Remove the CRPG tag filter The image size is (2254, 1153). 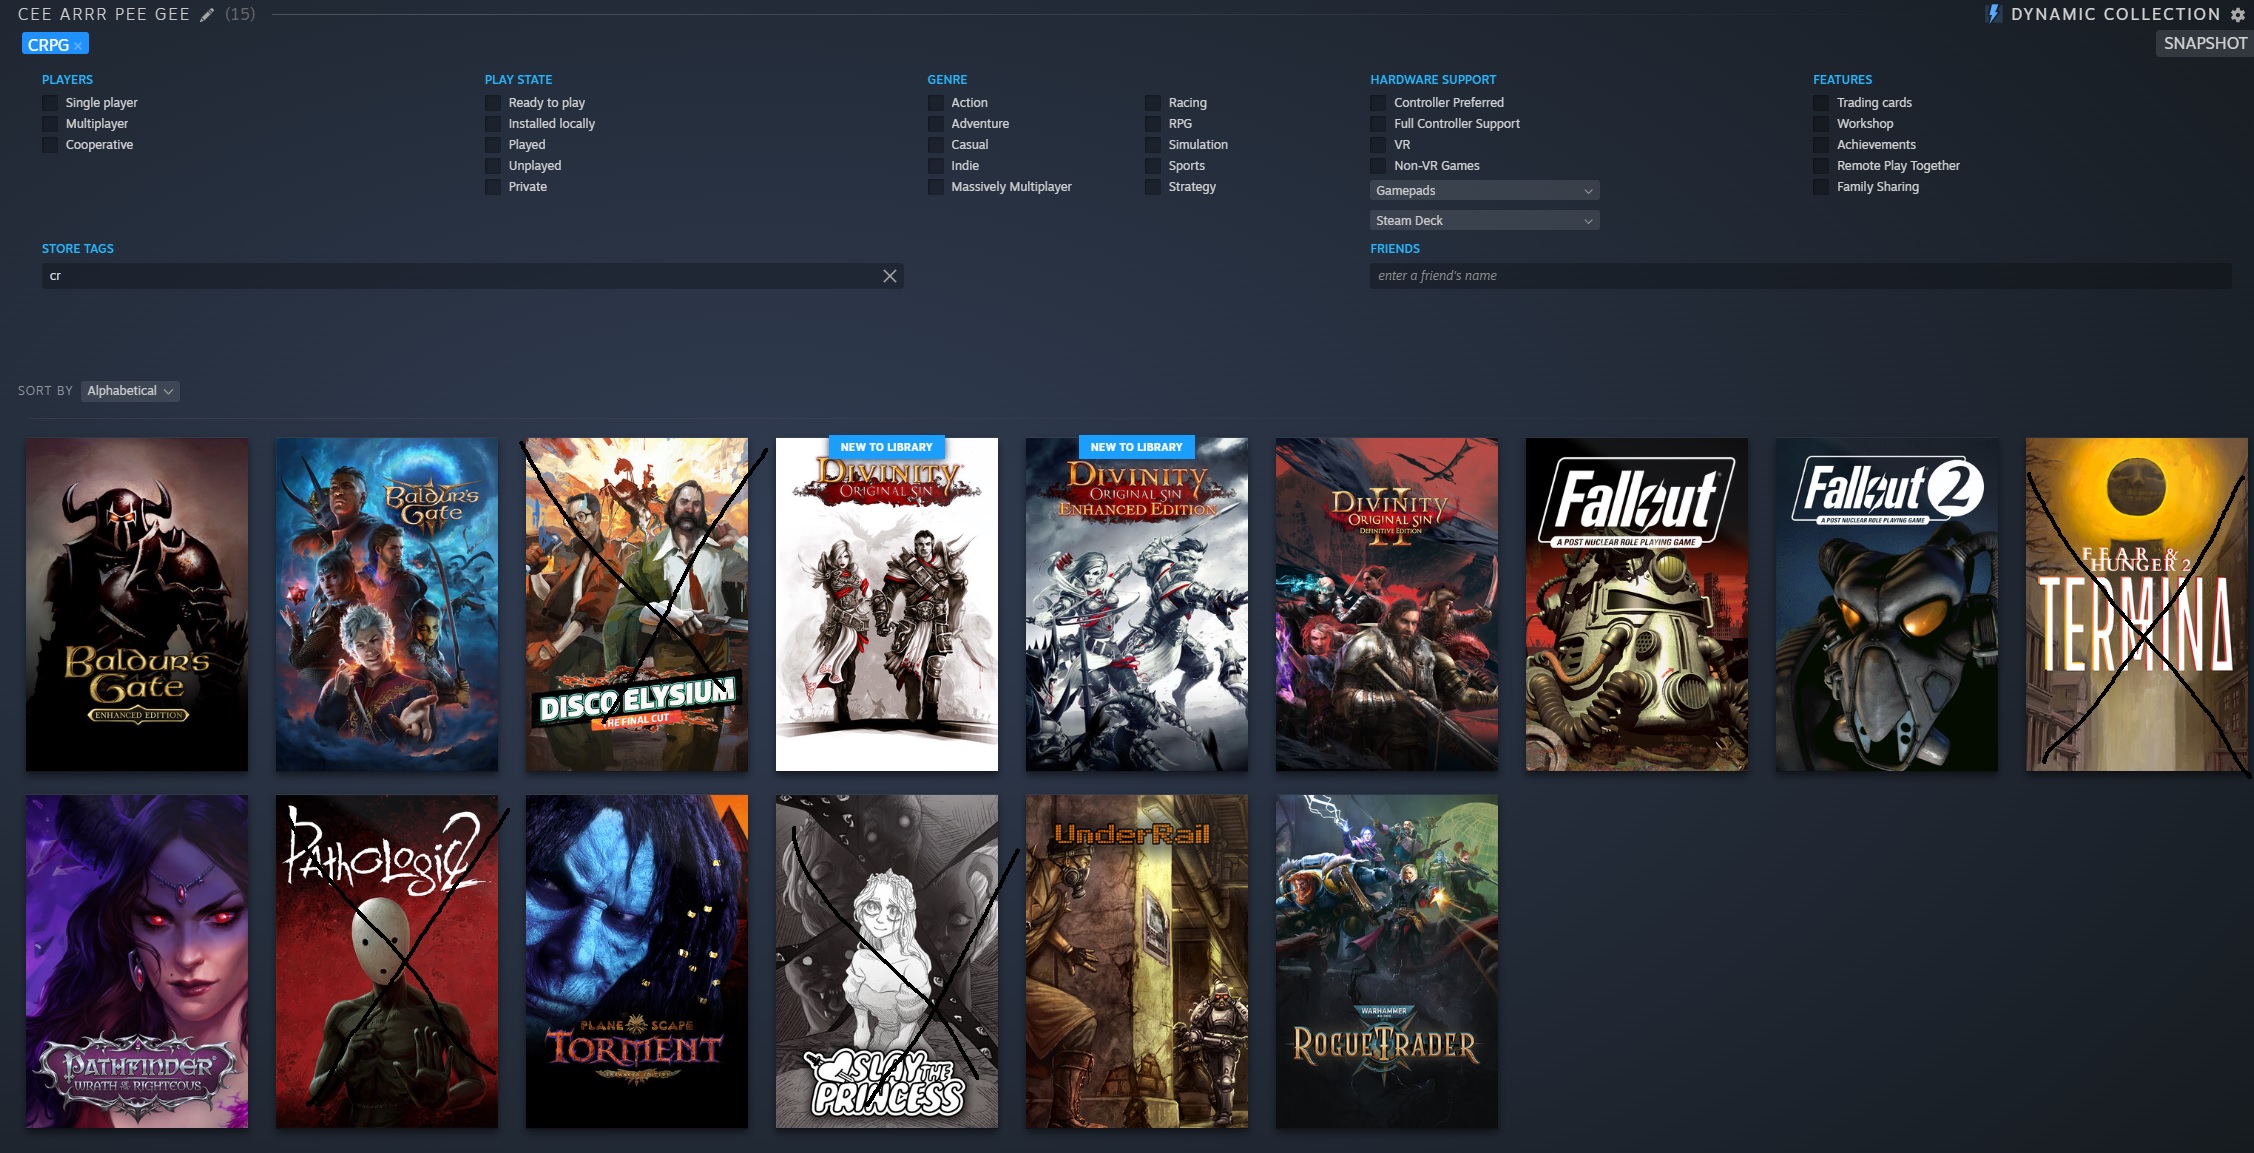click(78, 46)
